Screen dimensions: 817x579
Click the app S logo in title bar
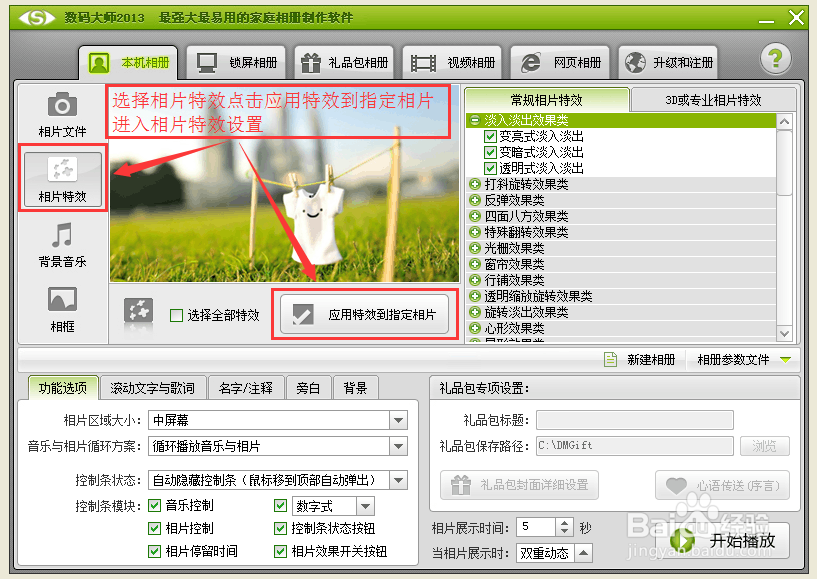(36, 18)
